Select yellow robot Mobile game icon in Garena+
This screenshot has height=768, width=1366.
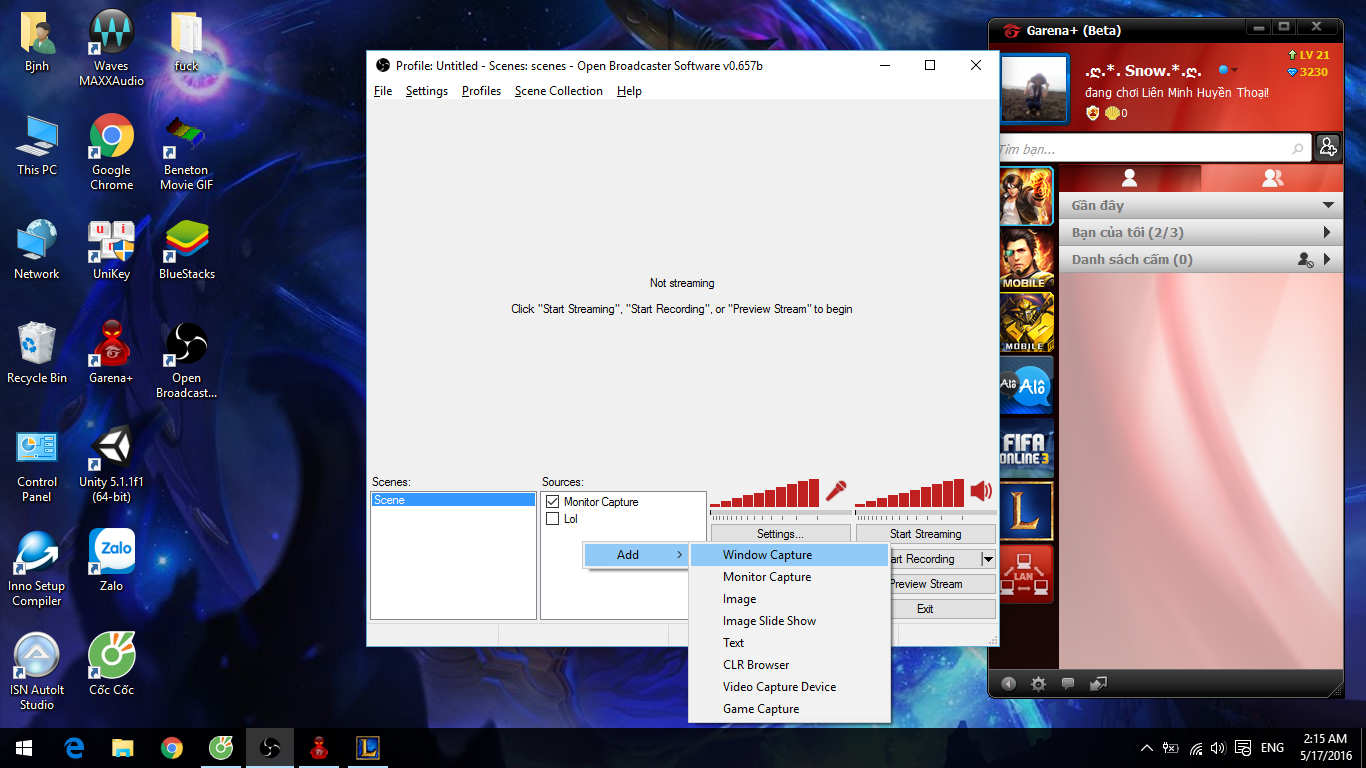click(1027, 322)
